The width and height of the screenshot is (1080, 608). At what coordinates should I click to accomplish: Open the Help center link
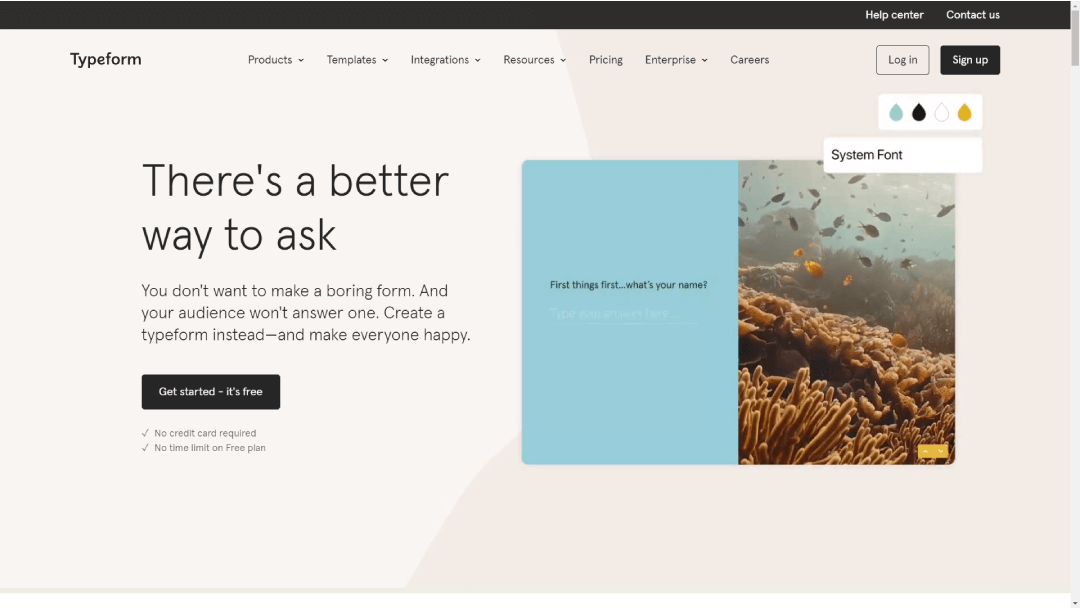(894, 14)
